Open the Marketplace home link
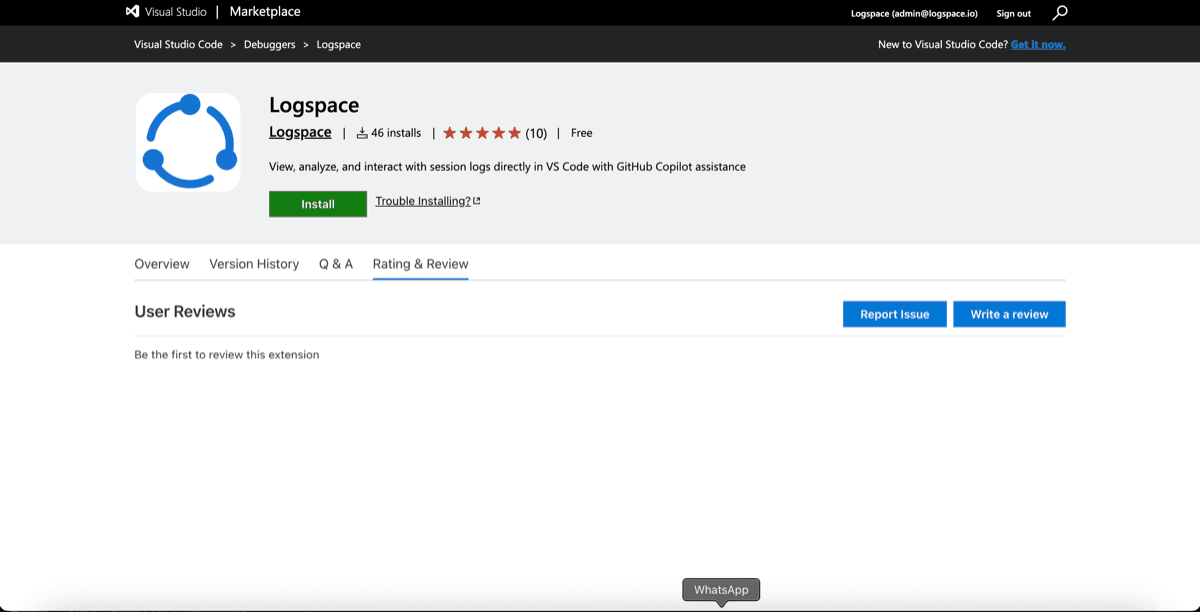 (265, 12)
